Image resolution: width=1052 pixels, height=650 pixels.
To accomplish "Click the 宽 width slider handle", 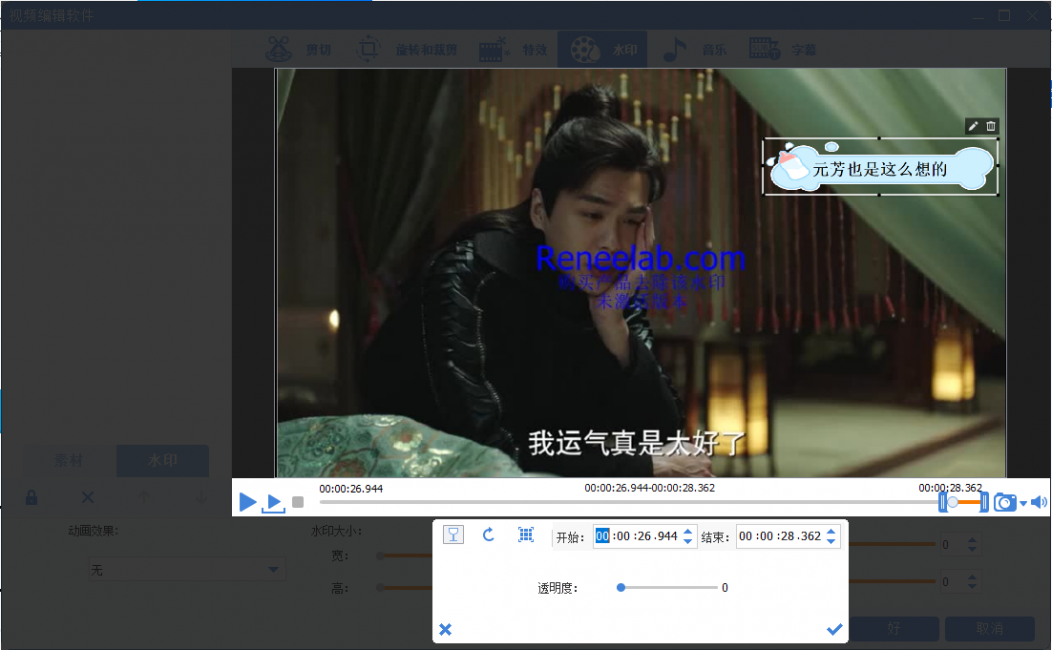I will pos(380,555).
